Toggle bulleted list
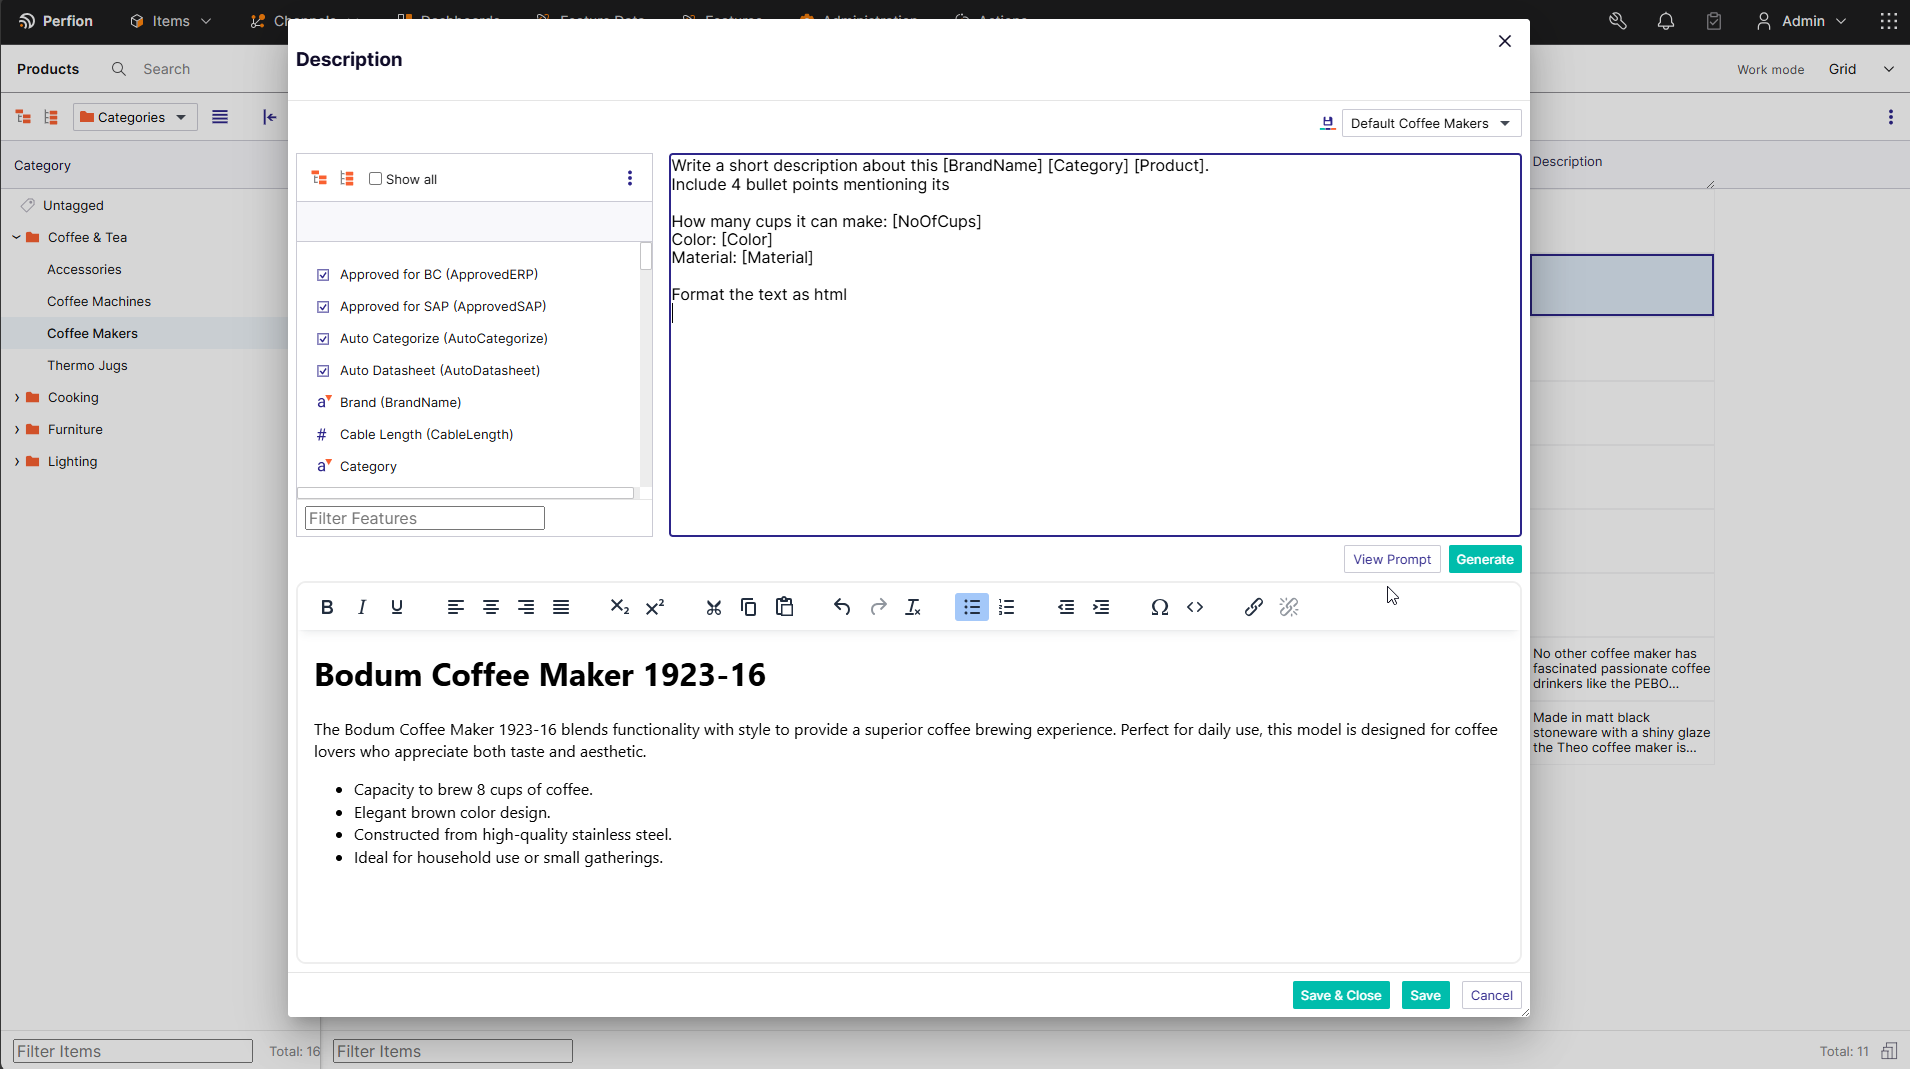Image resolution: width=1910 pixels, height=1069 pixels. tap(972, 607)
